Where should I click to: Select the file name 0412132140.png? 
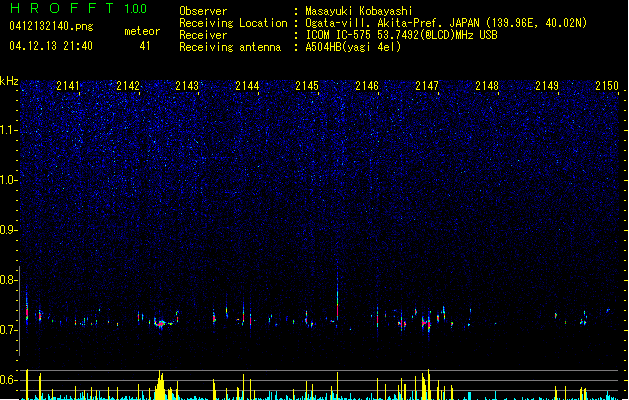tap(51, 26)
